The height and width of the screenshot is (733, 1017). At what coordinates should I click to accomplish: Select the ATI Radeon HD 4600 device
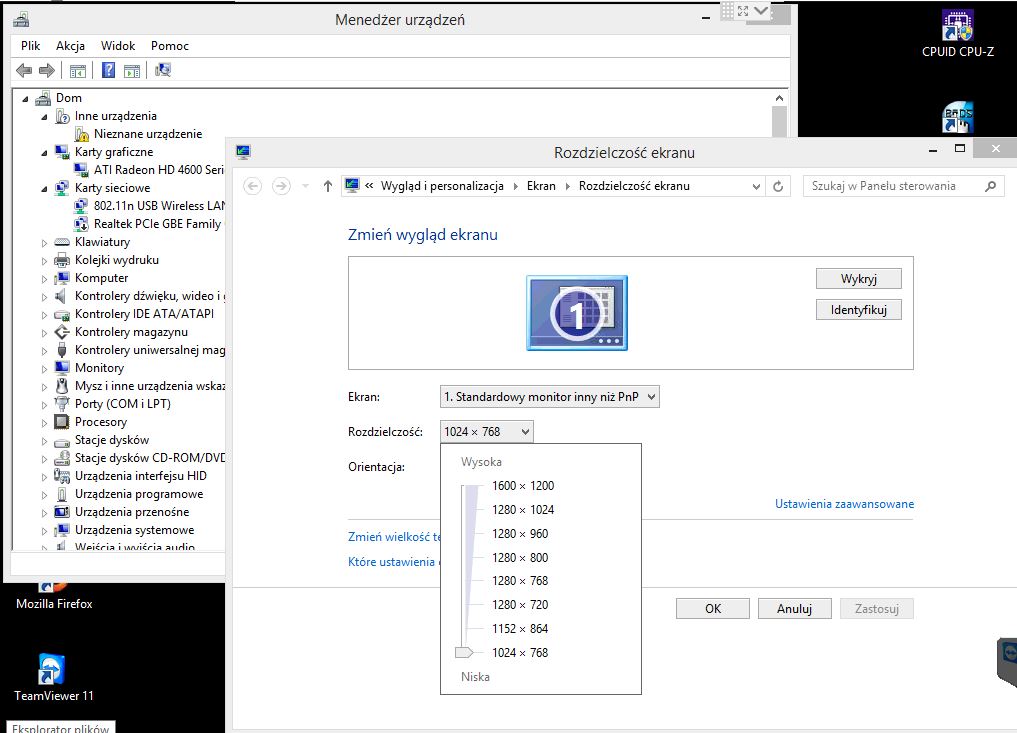[156, 169]
